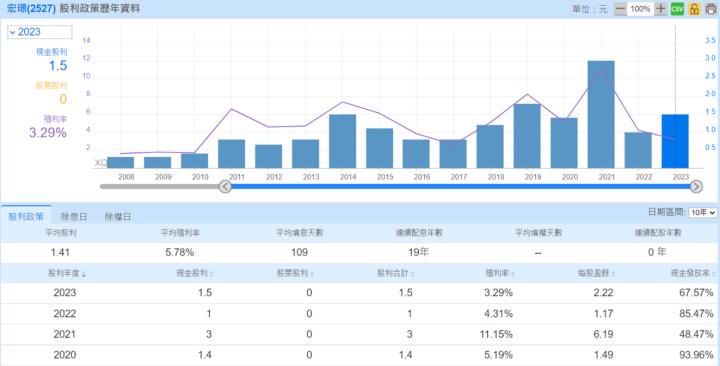Screen dimensions: 720x366
Task: Click the 1.17 EPS cell
Action: click(603, 314)
